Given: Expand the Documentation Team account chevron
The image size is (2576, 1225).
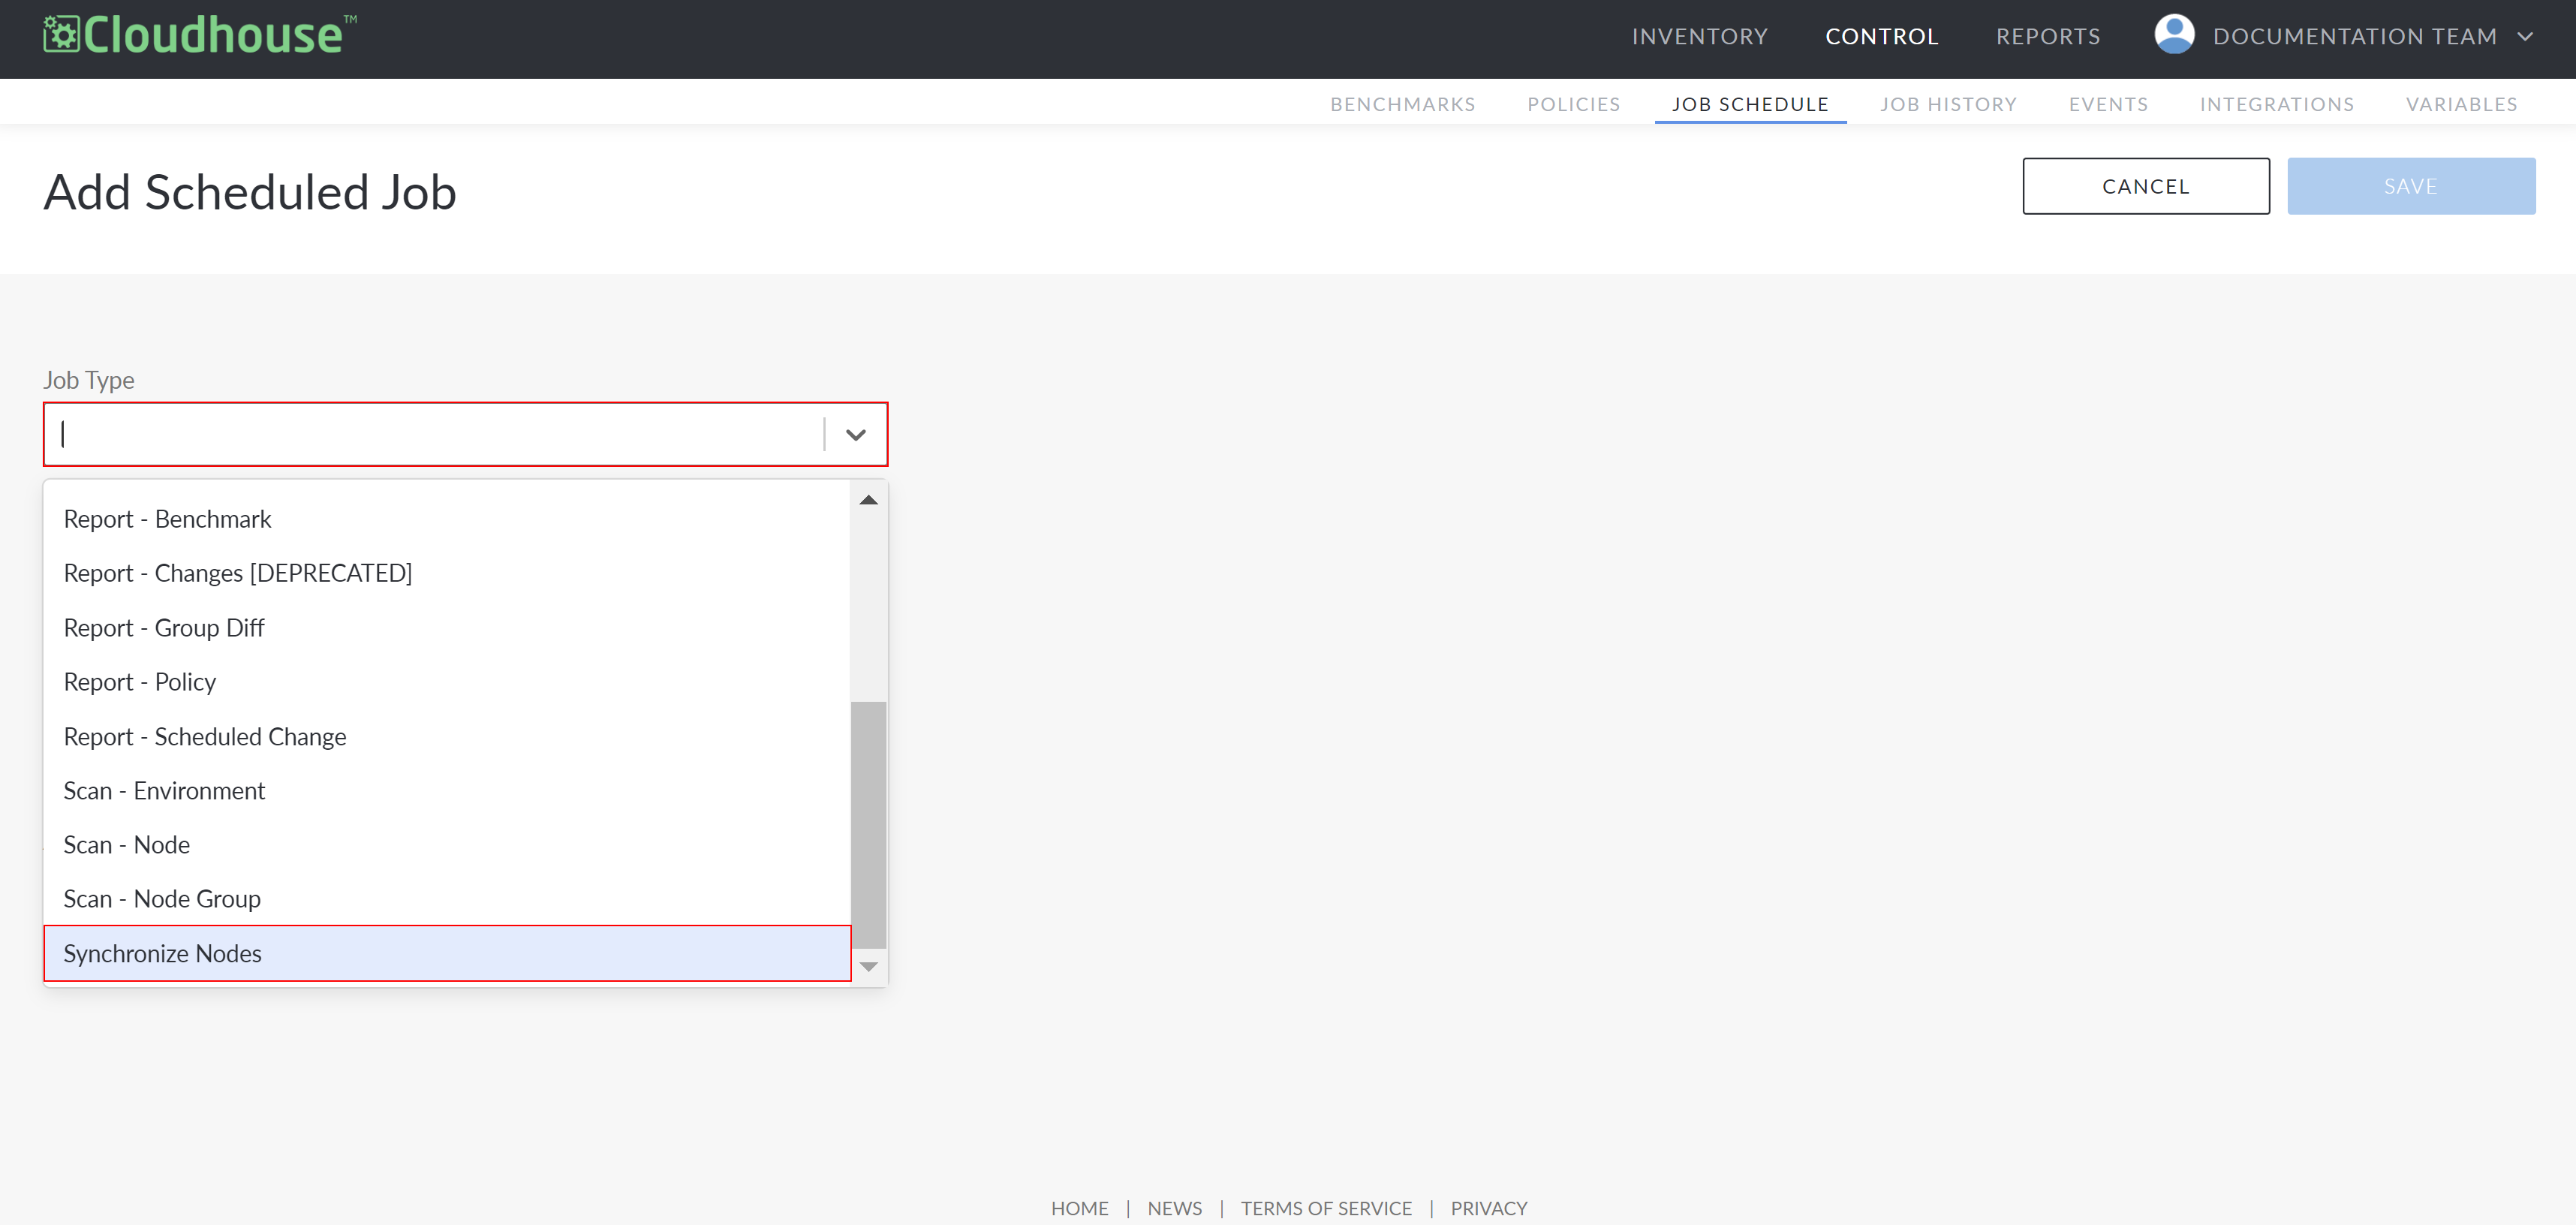Looking at the screenshot, I should (2526, 37).
